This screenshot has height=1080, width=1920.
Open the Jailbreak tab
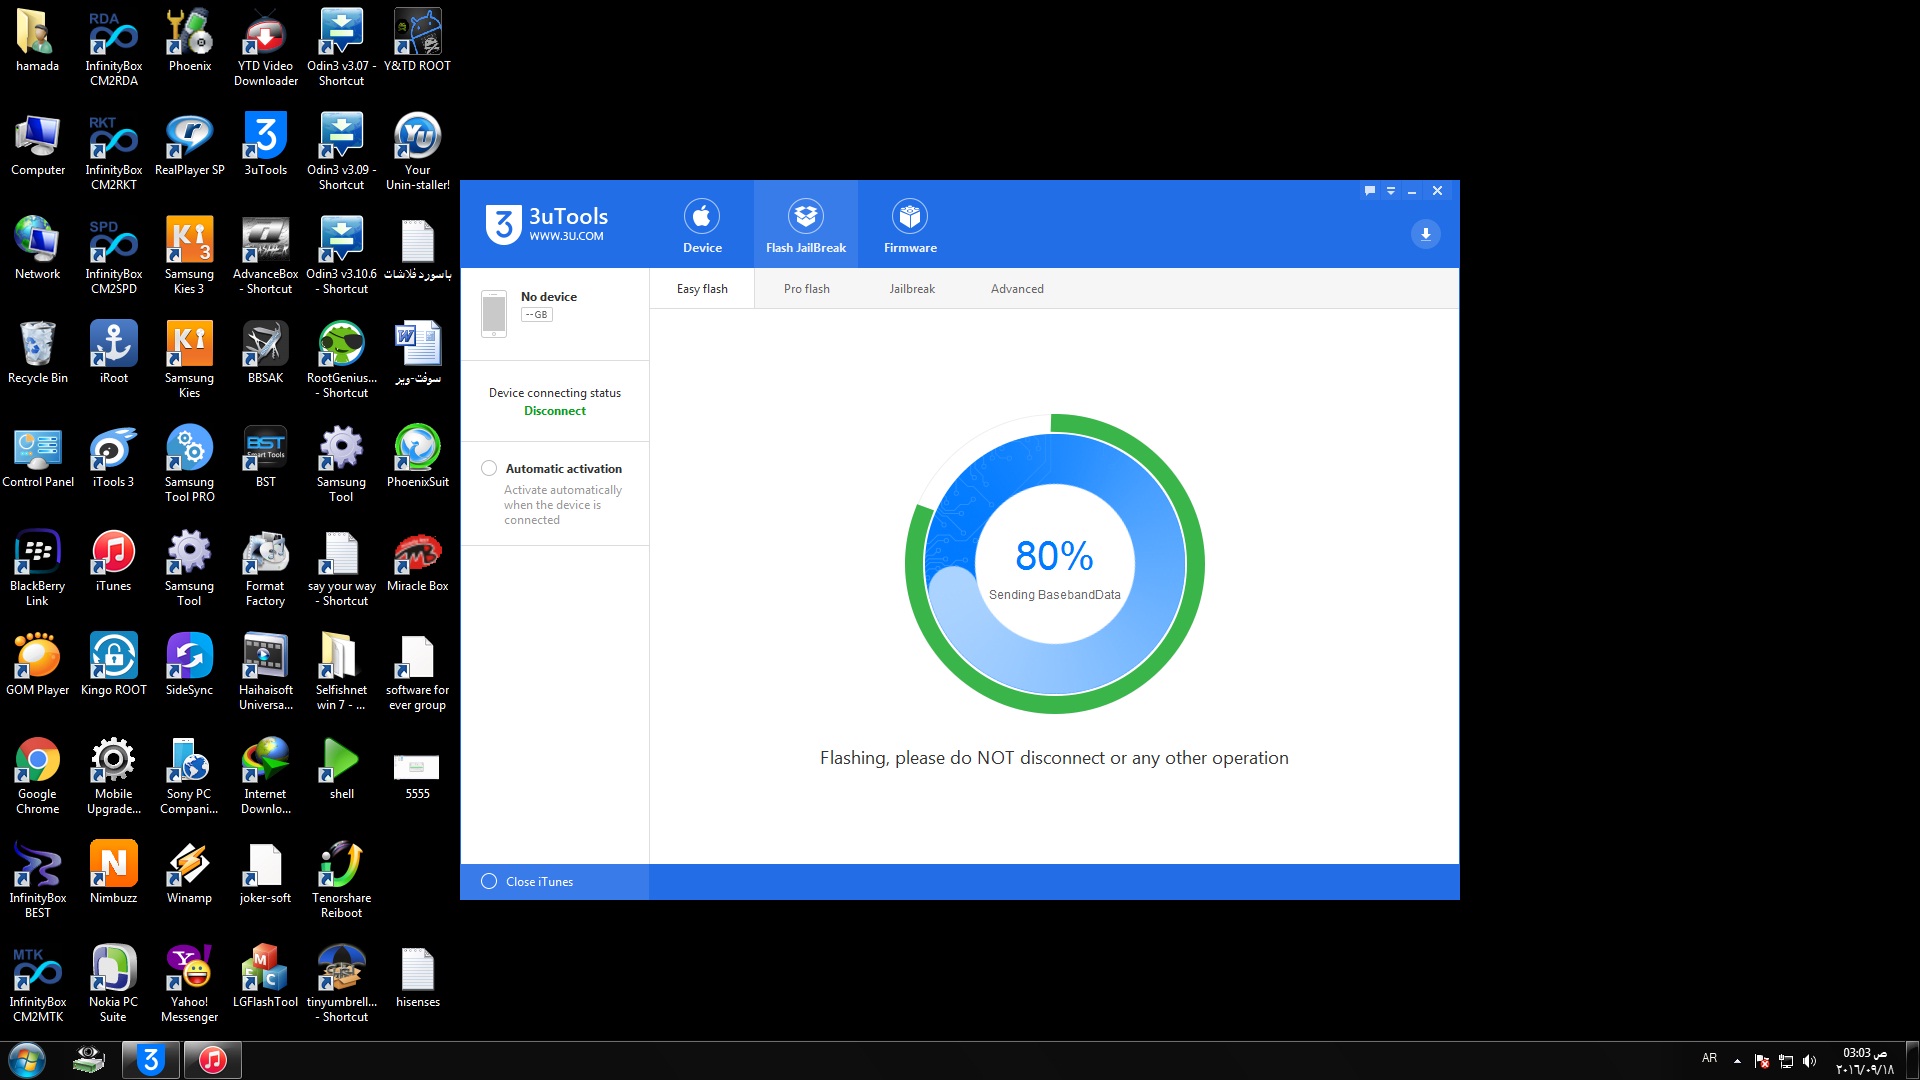coord(912,289)
